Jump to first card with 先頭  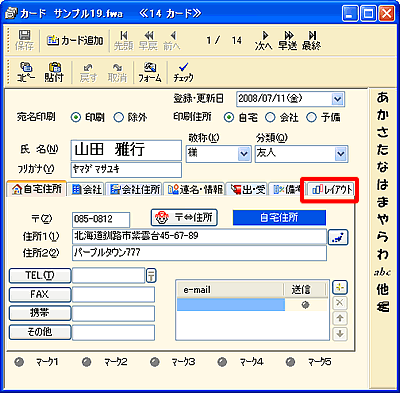[x=124, y=40]
